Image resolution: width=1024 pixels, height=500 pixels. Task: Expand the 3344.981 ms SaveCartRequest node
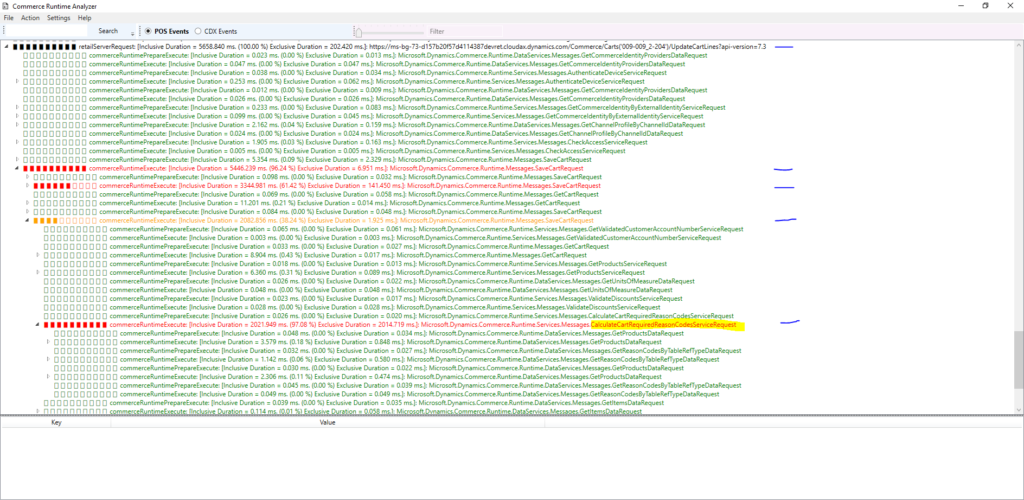(x=28, y=185)
